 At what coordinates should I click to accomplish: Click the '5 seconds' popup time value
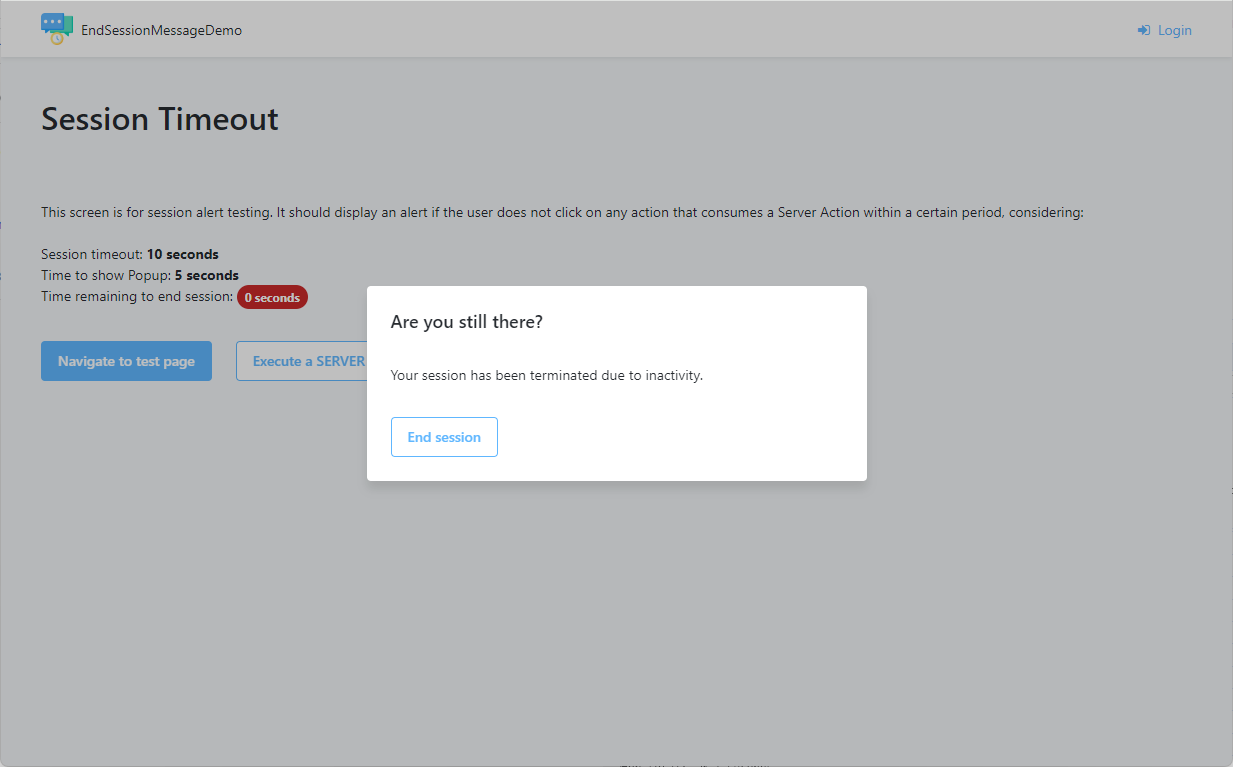coord(207,275)
